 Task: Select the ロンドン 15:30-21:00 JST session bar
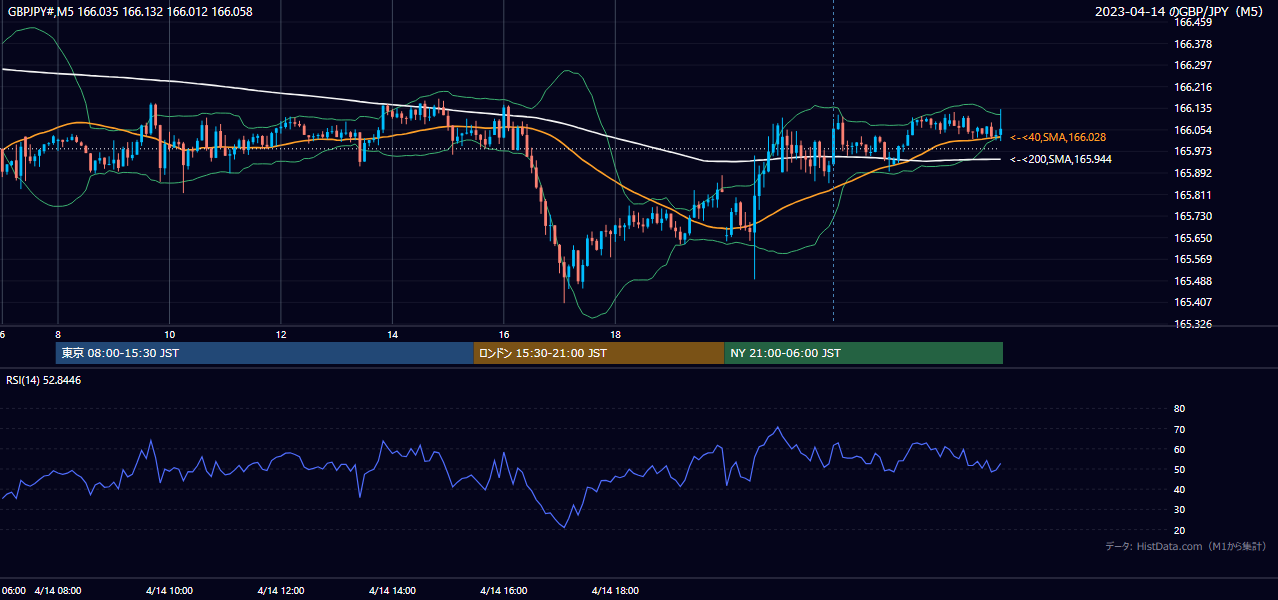point(598,353)
